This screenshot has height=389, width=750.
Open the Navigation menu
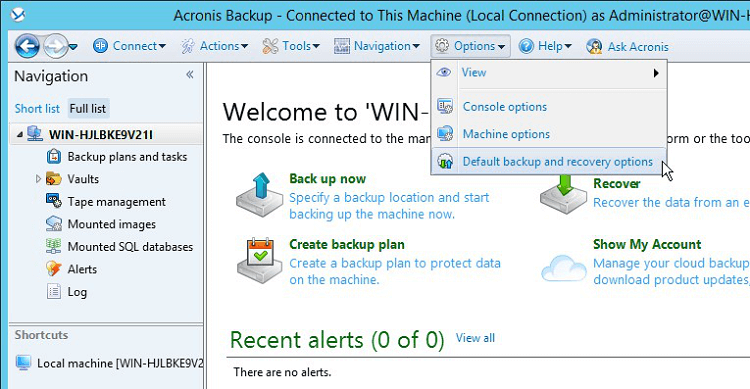[386, 46]
